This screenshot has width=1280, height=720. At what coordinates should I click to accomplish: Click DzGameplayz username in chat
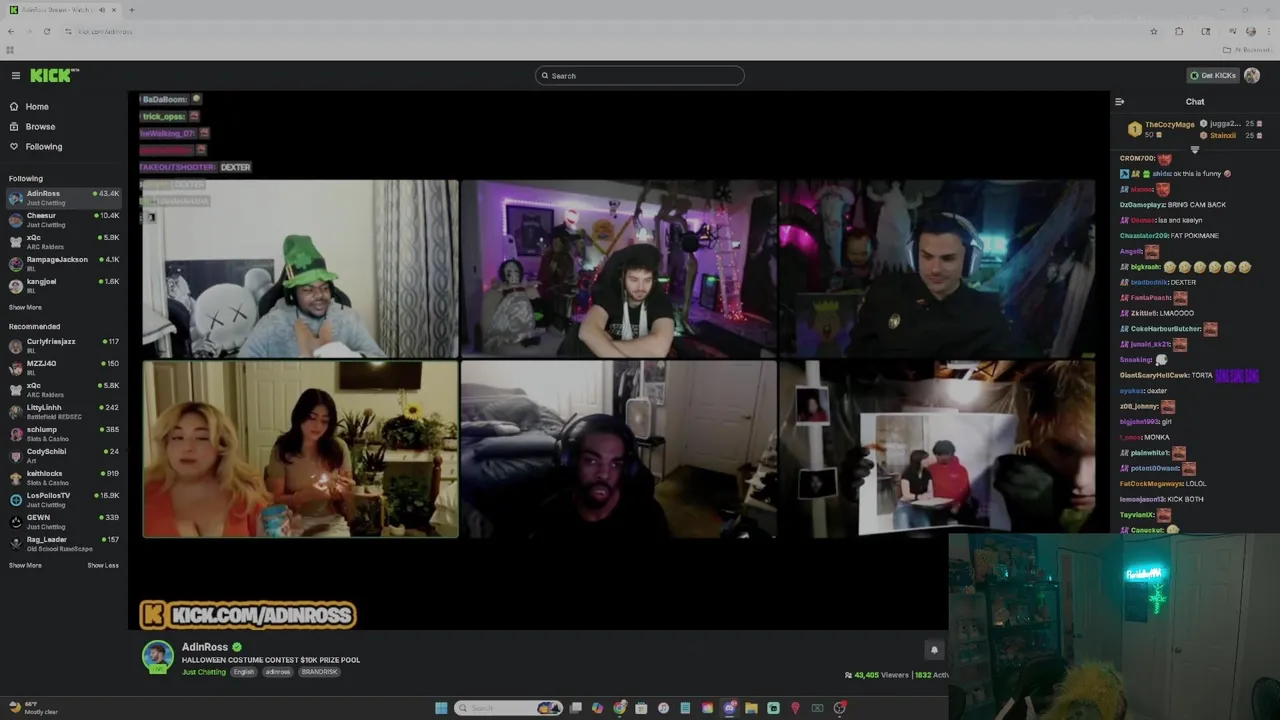1143,205
